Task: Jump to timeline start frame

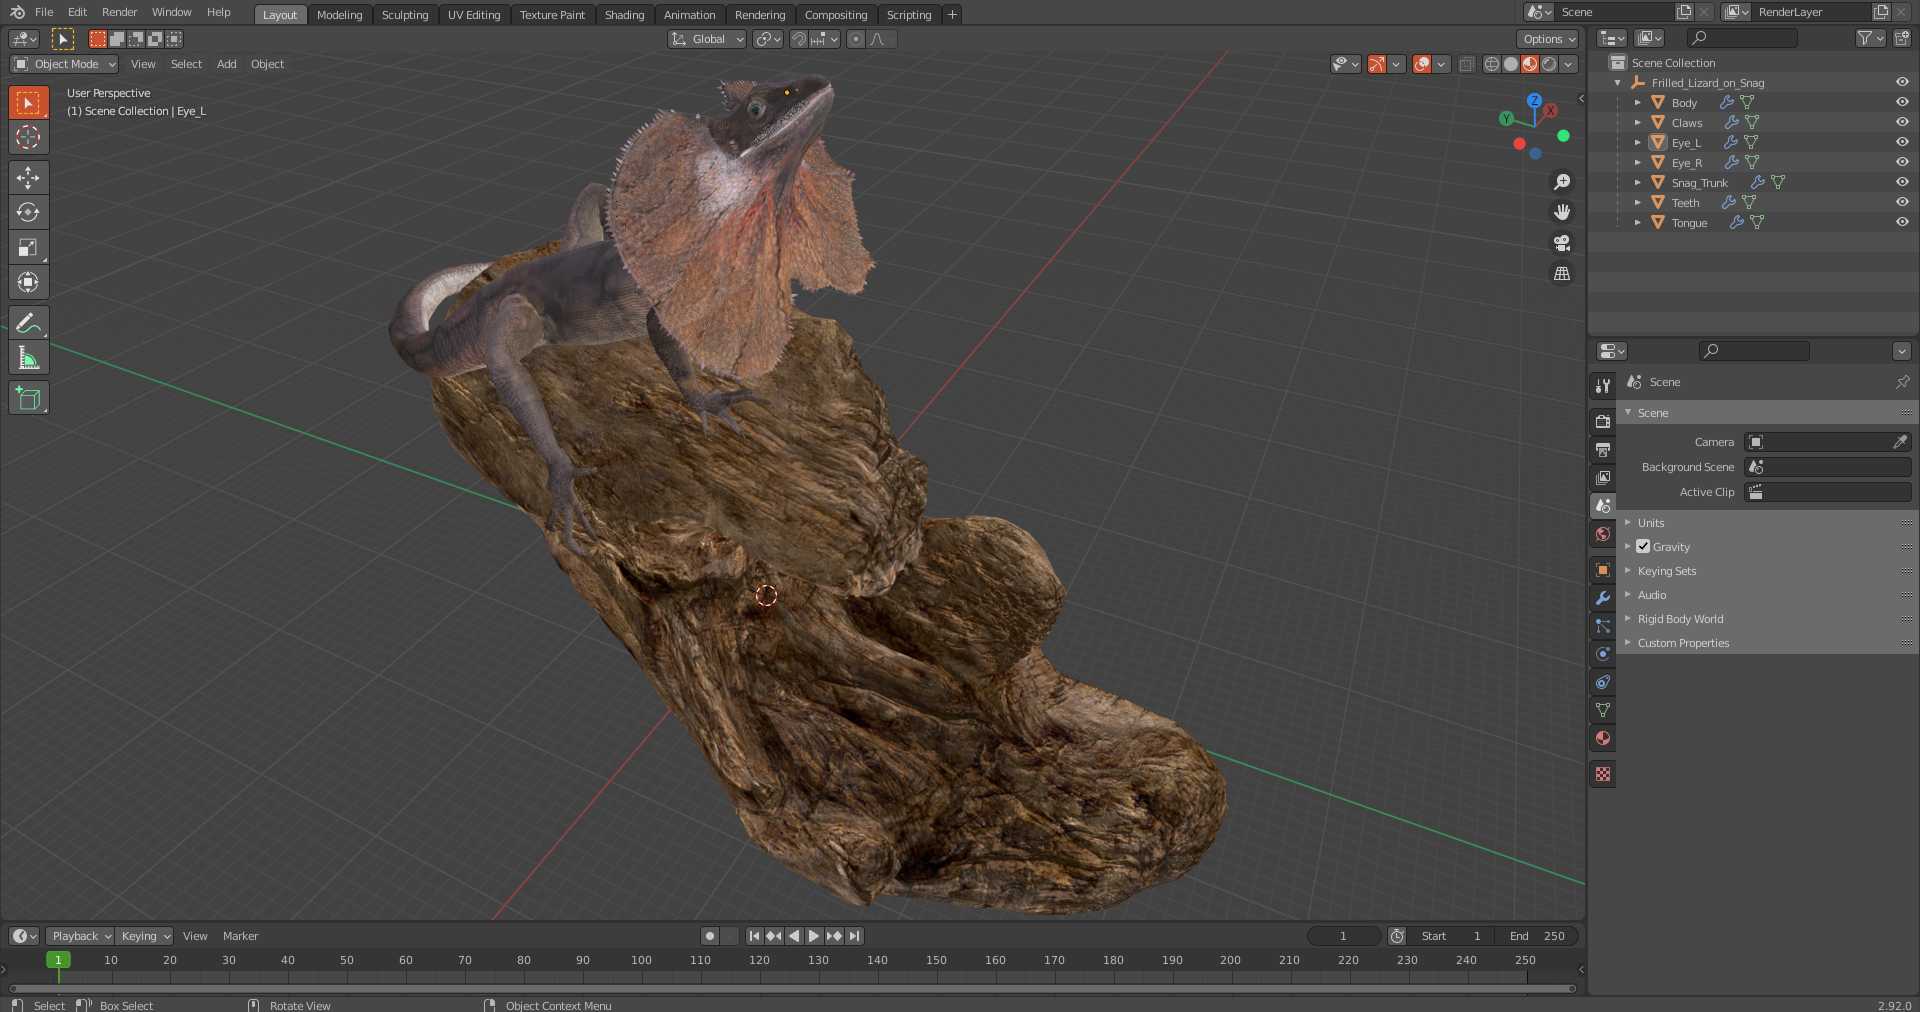Action: 754,936
